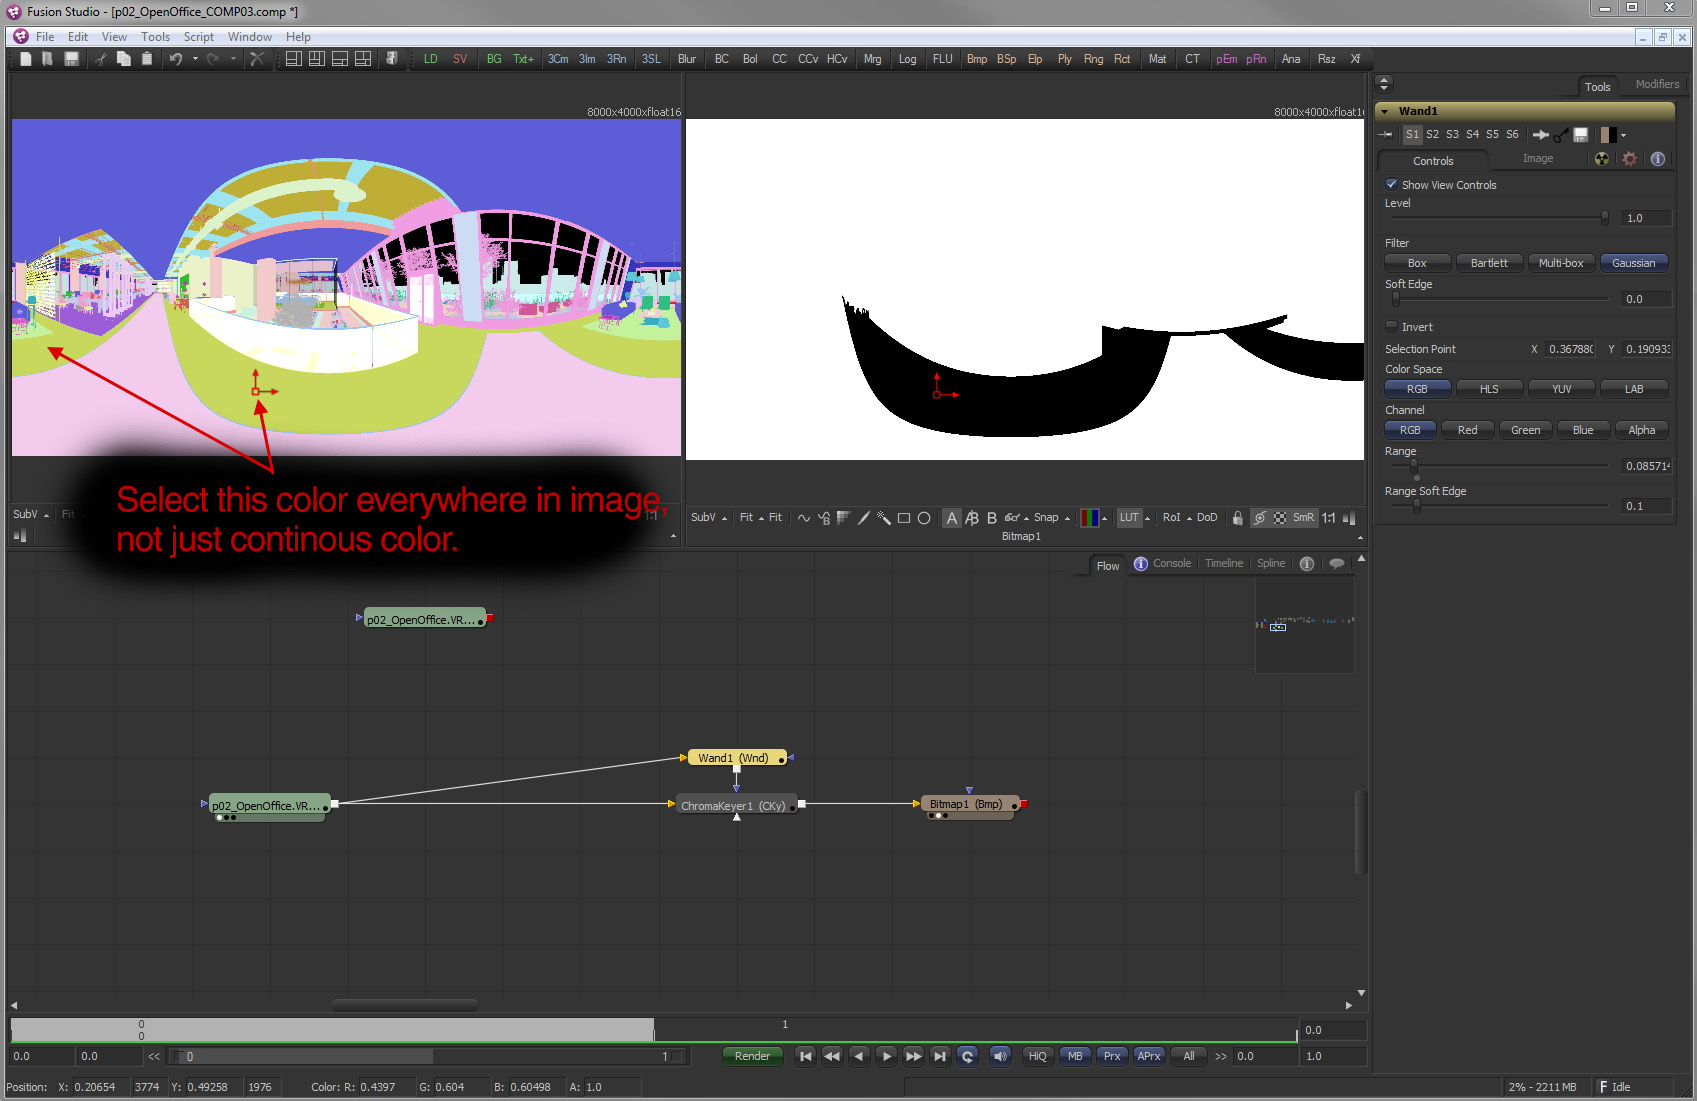Viewport: 1697px width, 1101px height.
Task: Click the blue info icon in Wand1
Action: coord(1658,159)
